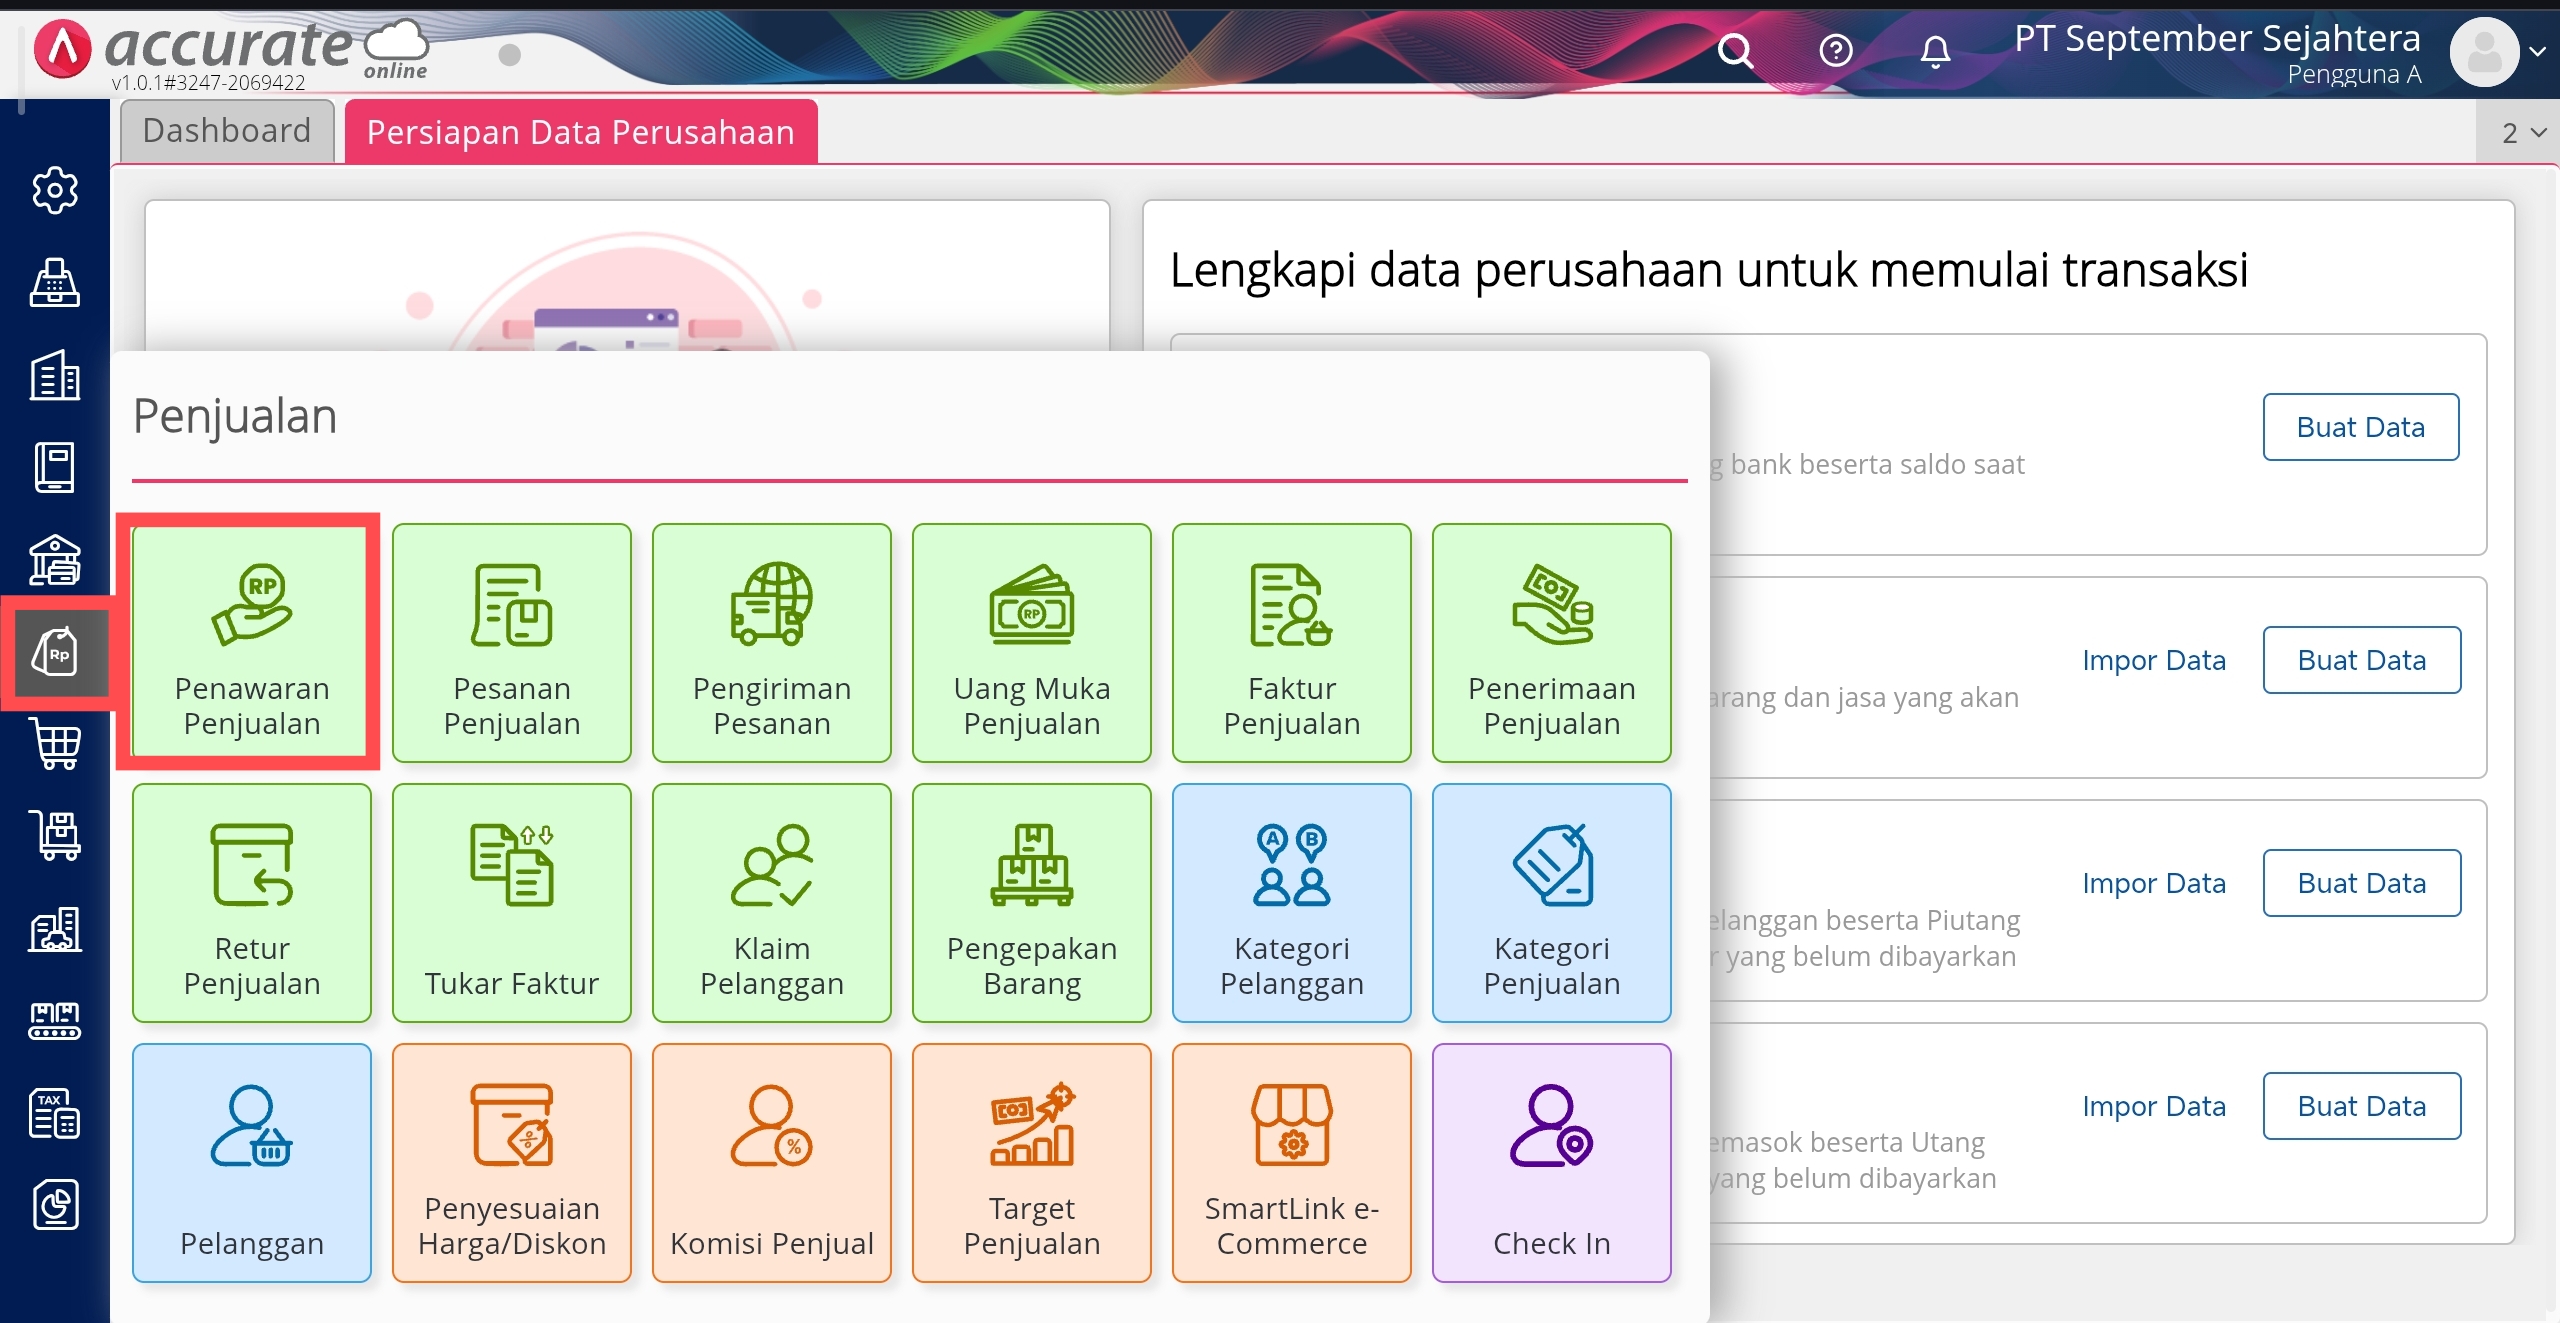
Task: Expand the user profile dropdown arrow
Action: (2537, 52)
